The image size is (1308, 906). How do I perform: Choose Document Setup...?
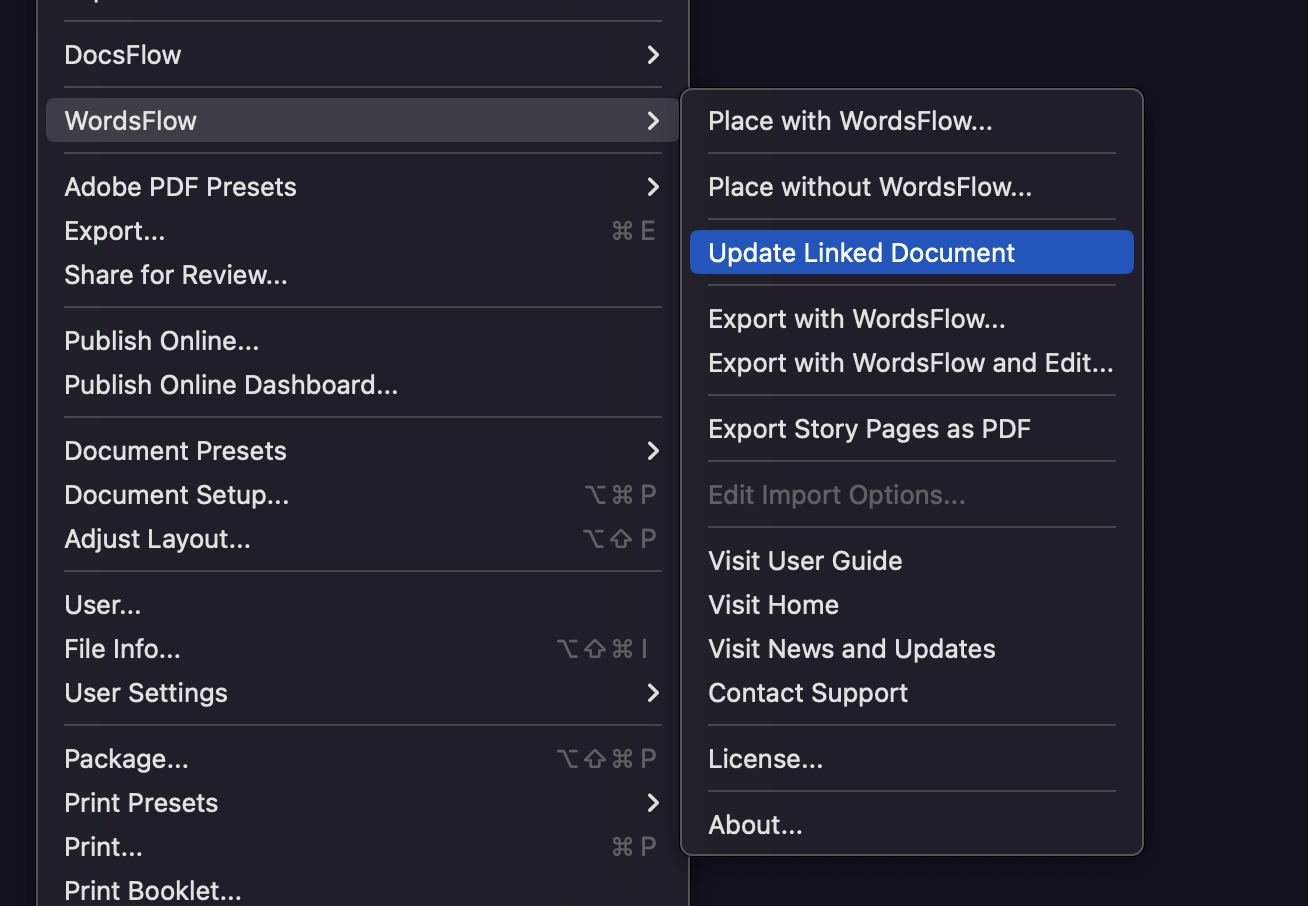click(362, 495)
